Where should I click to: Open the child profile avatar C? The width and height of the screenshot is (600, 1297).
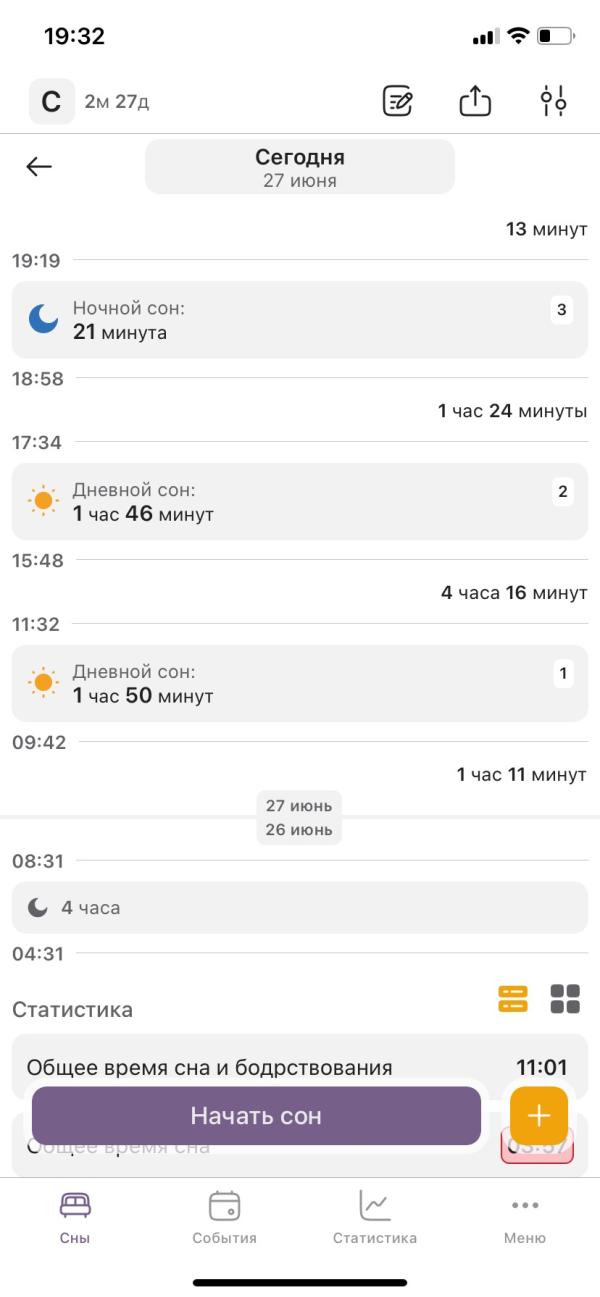point(51,102)
